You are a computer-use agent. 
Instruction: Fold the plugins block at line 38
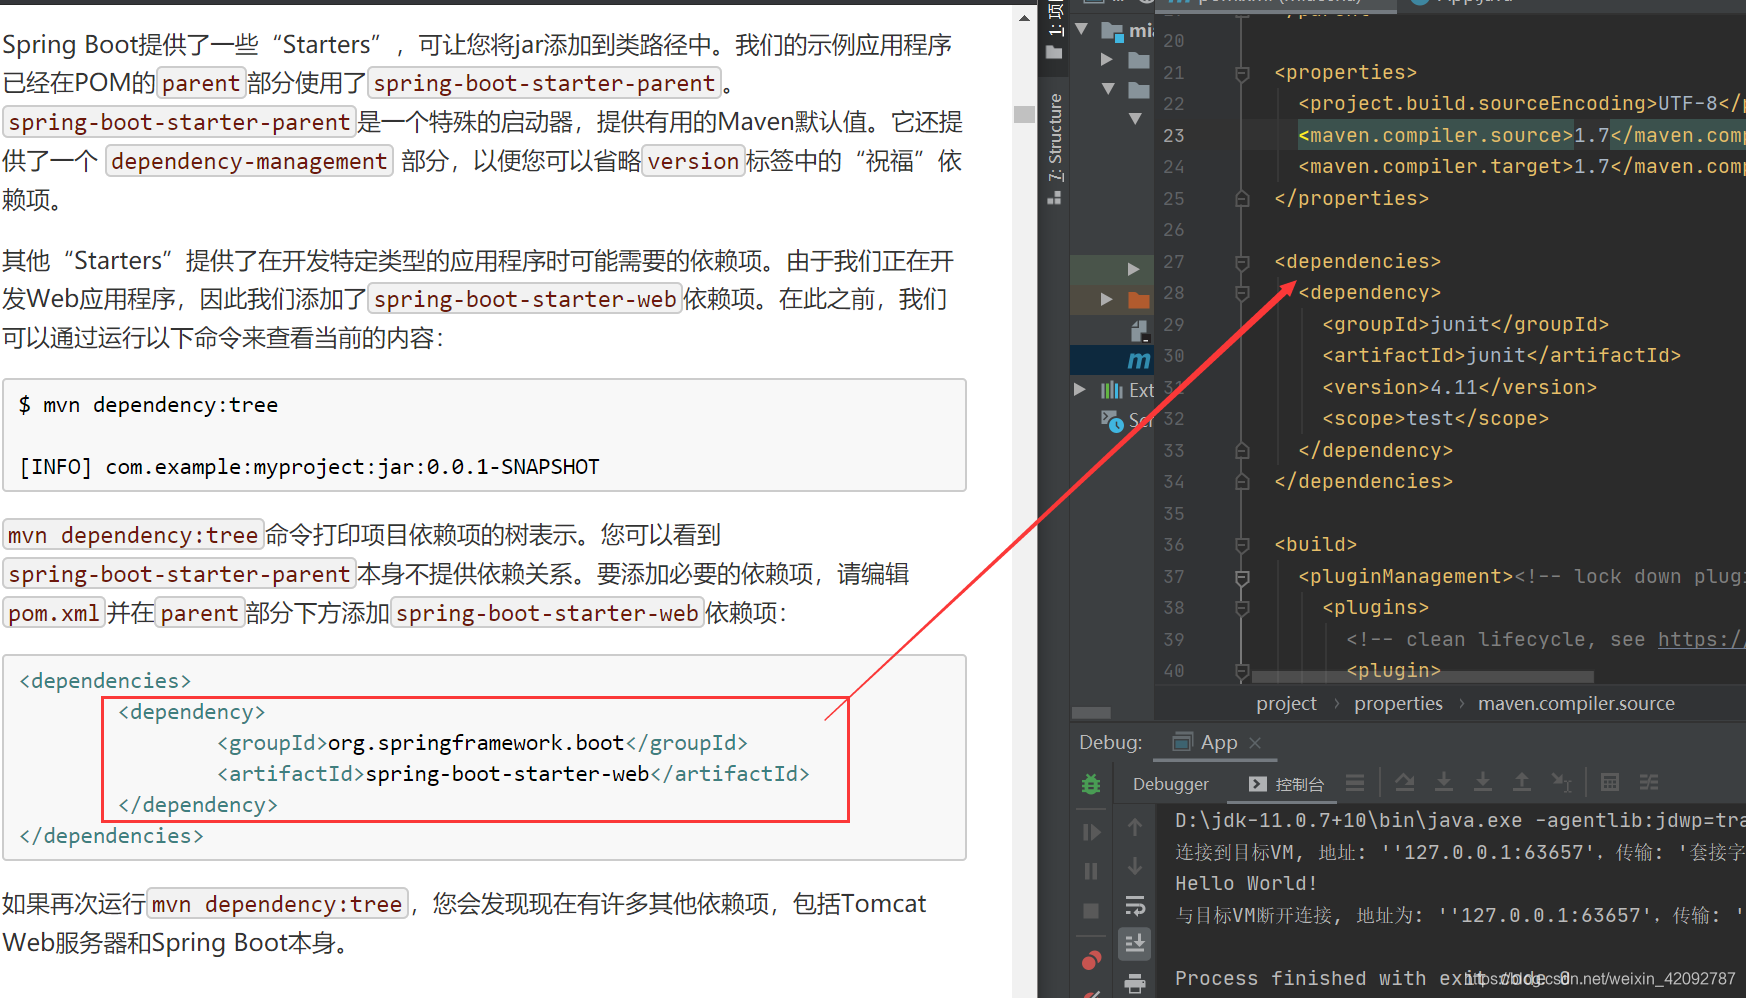1242,608
